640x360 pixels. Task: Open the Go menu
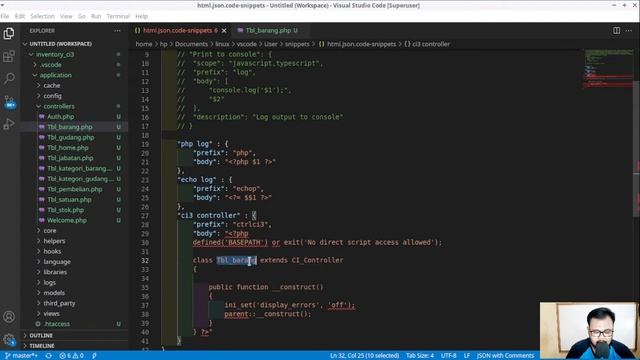(x=82, y=16)
